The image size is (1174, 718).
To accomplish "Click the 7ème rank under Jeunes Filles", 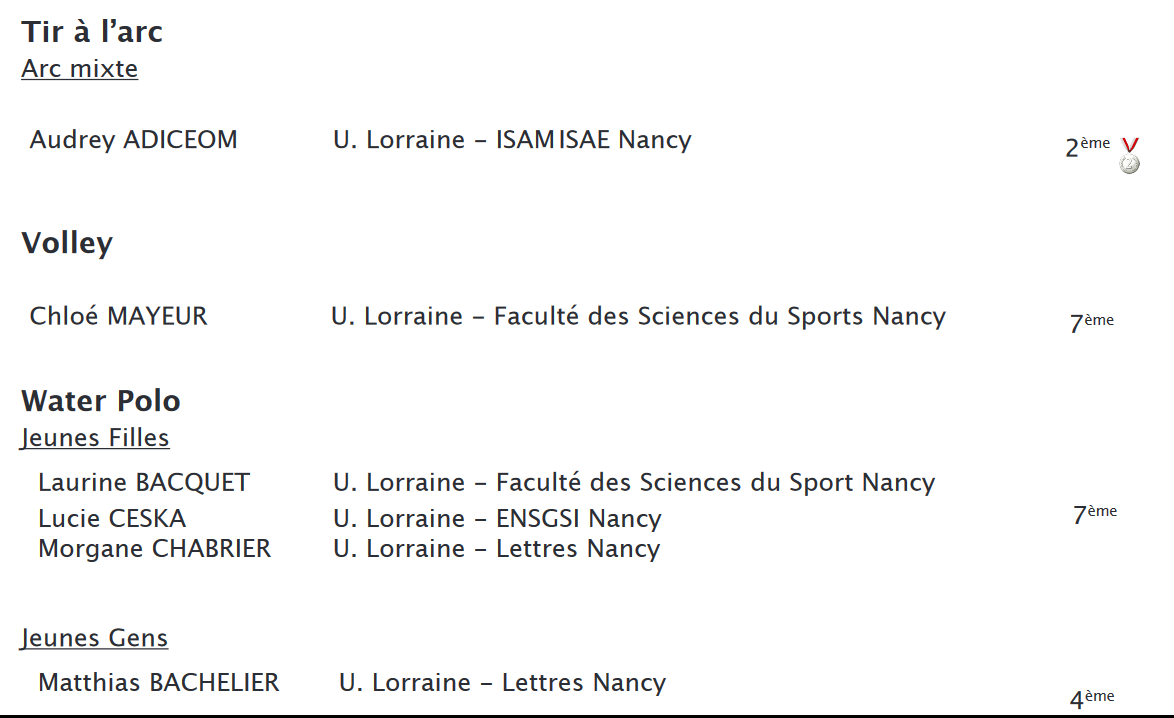I will tap(1094, 515).
